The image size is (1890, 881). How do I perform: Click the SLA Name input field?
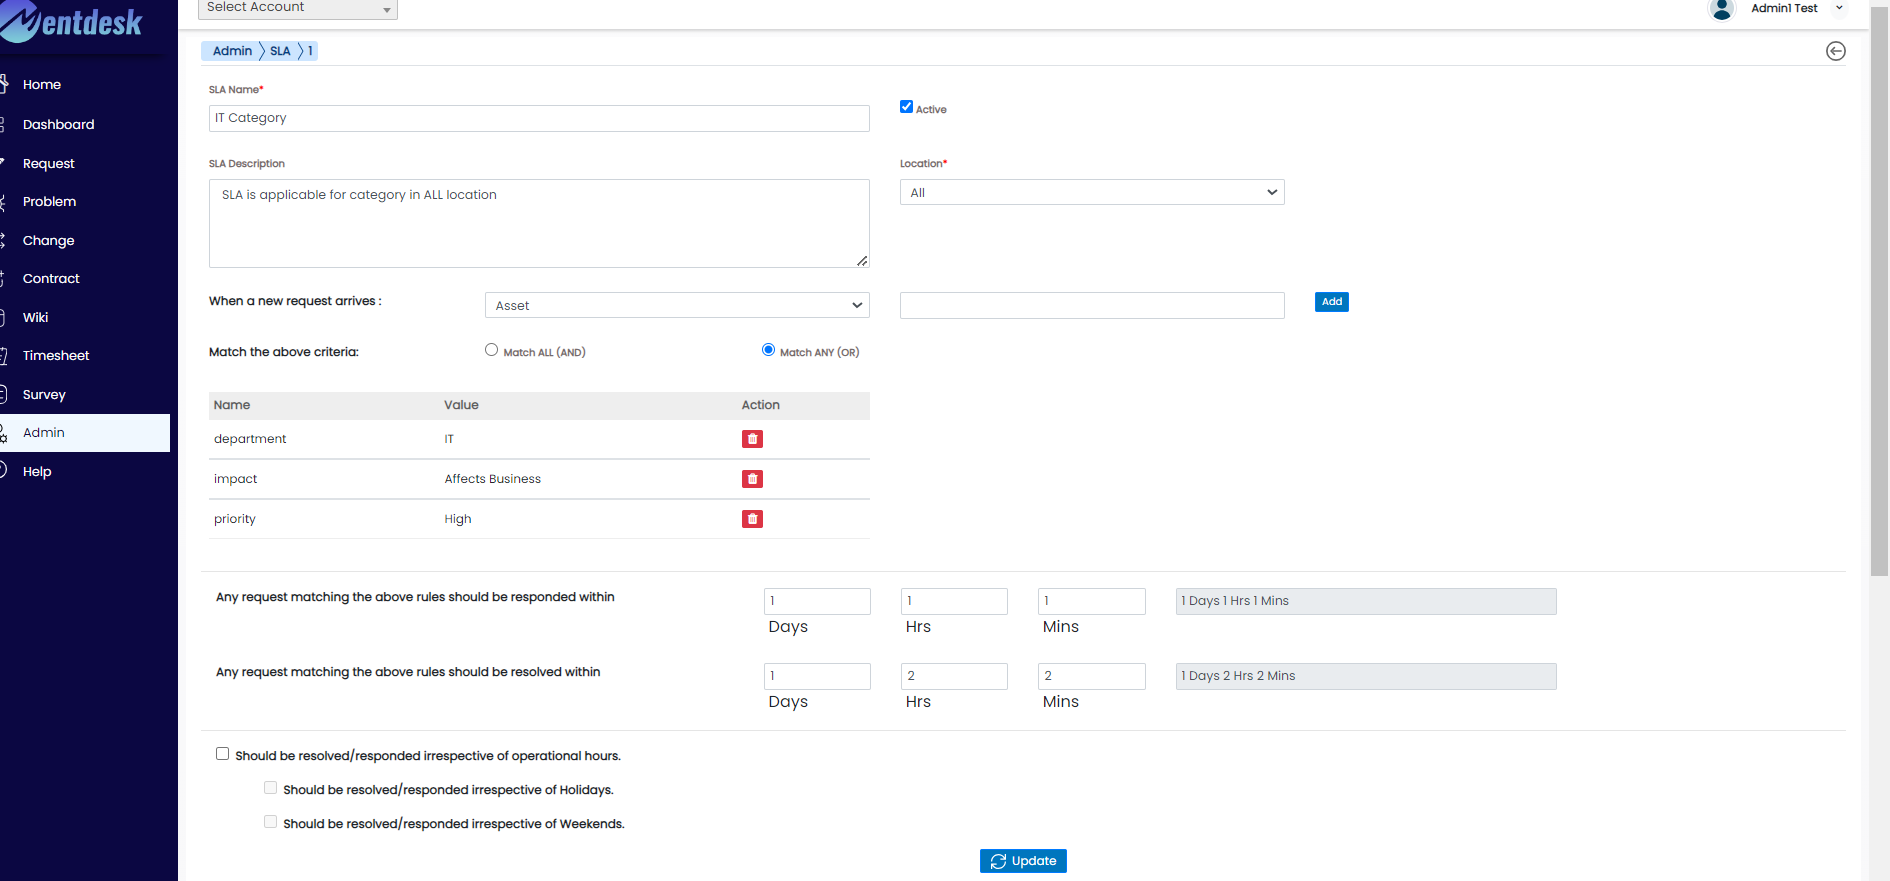click(x=539, y=118)
